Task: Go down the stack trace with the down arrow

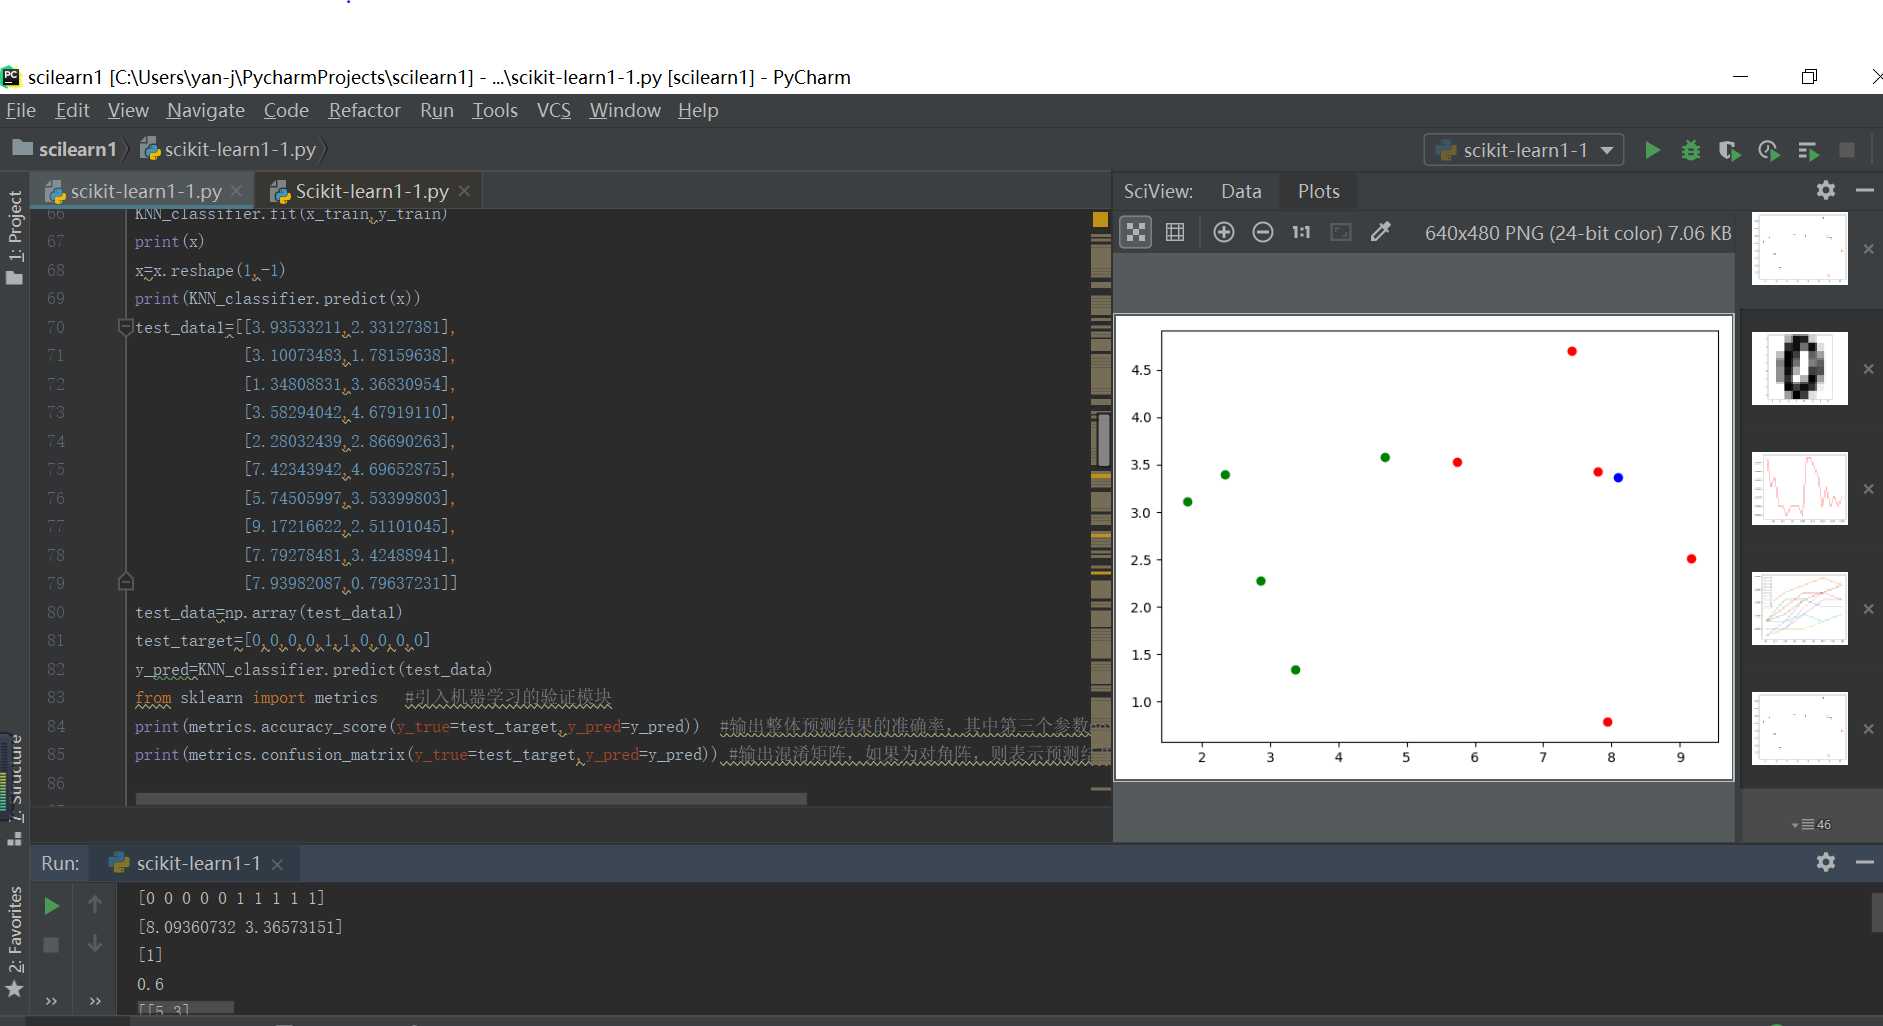Action: [95, 944]
